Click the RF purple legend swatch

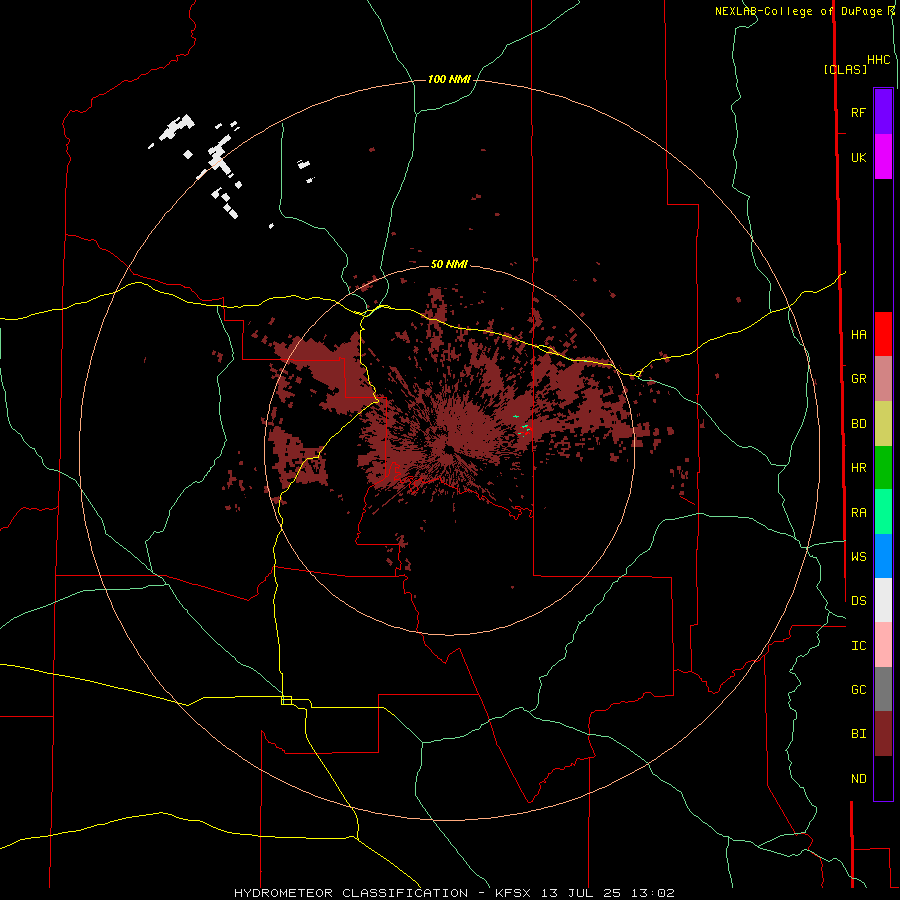(883, 112)
